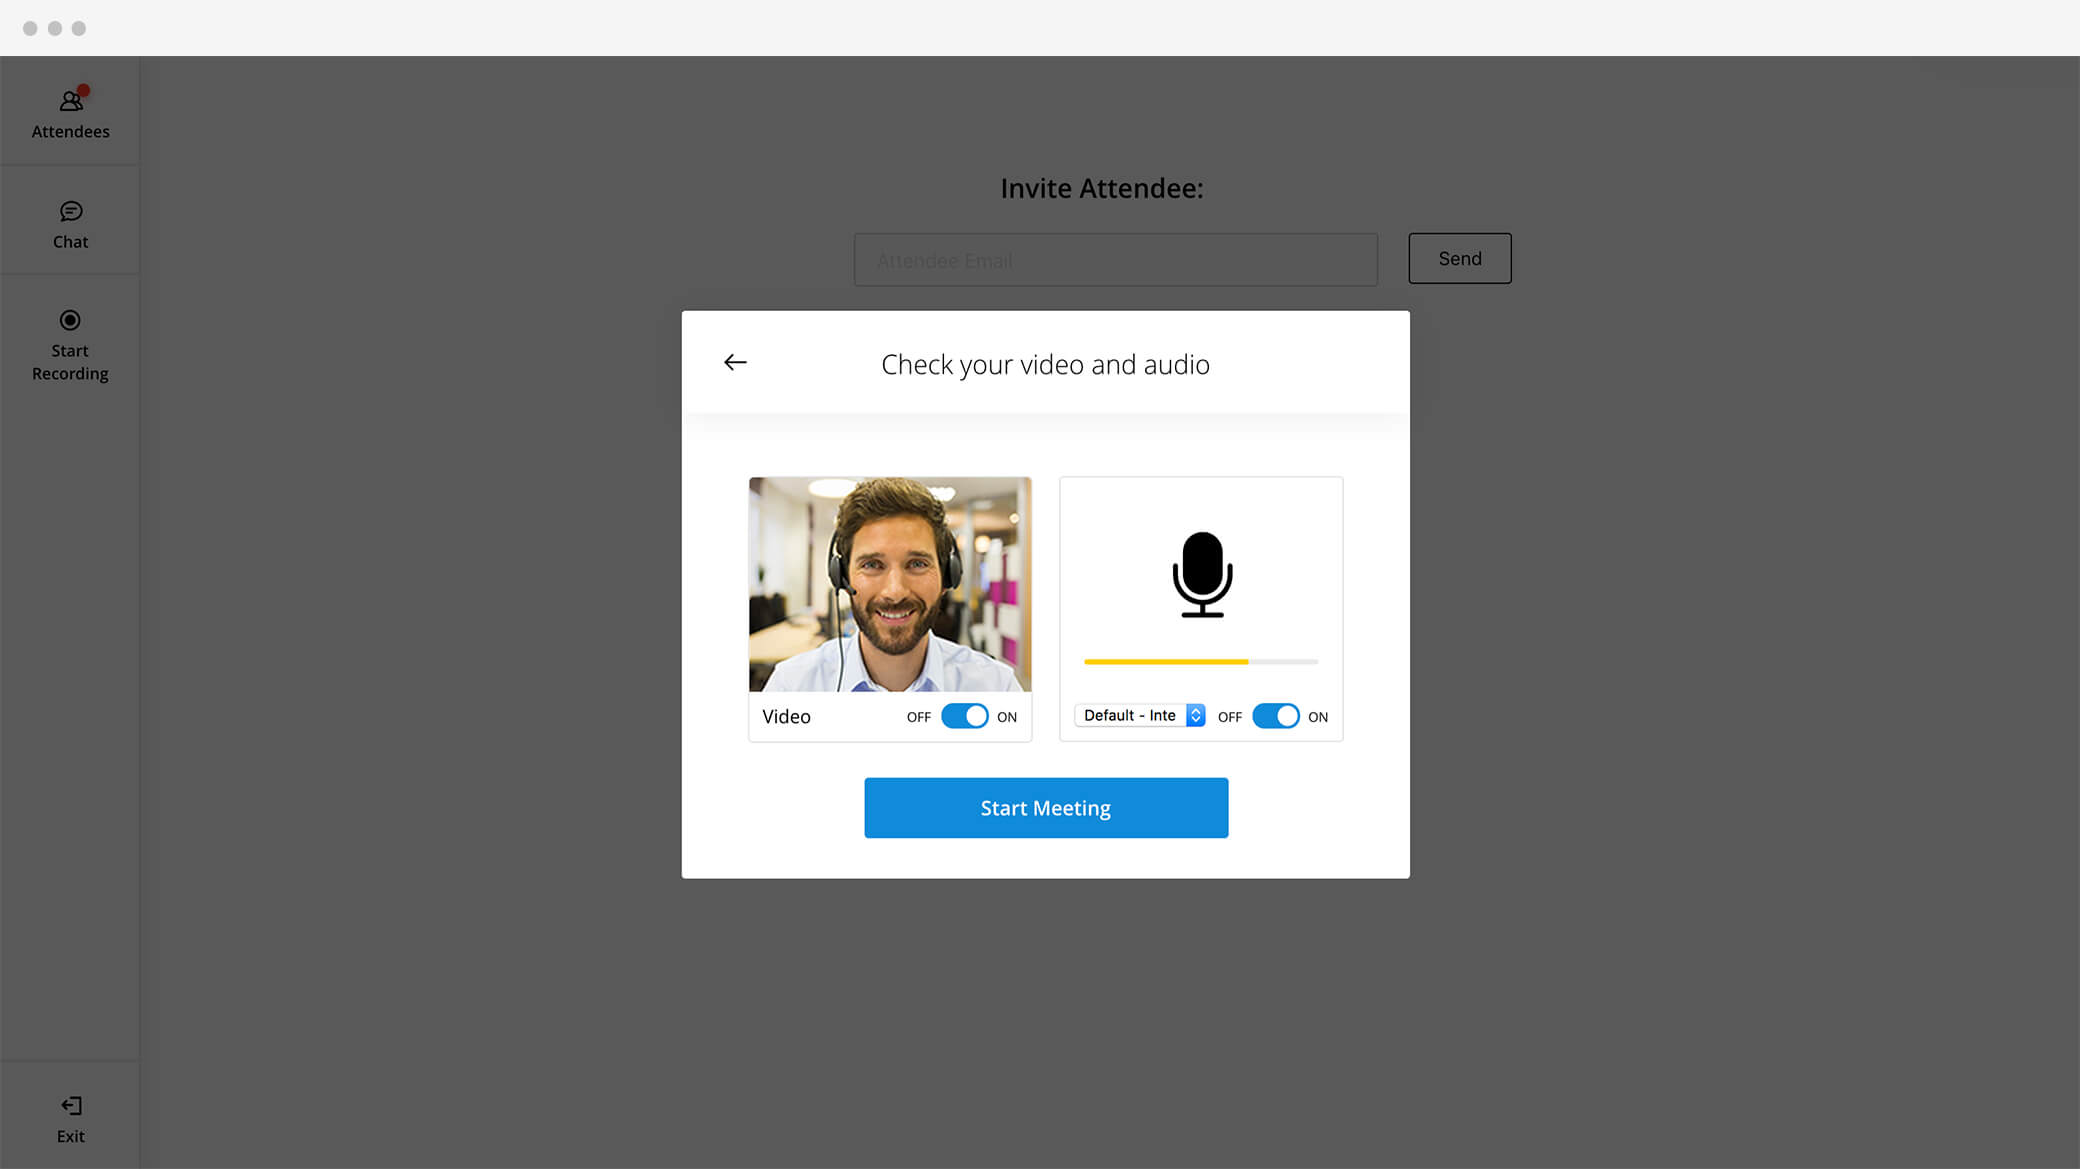Go back using the left arrow
Viewport: 2080px width, 1169px height.
(735, 362)
